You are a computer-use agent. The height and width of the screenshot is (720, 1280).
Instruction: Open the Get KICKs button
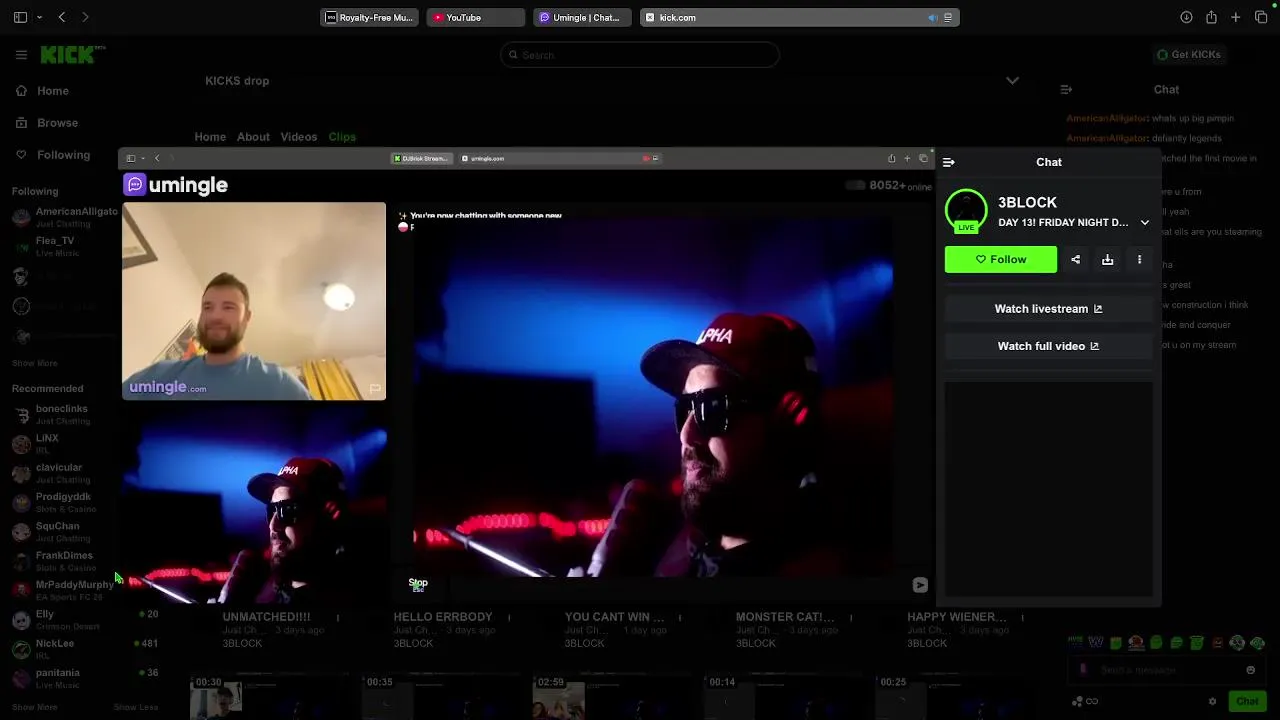point(1189,54)
